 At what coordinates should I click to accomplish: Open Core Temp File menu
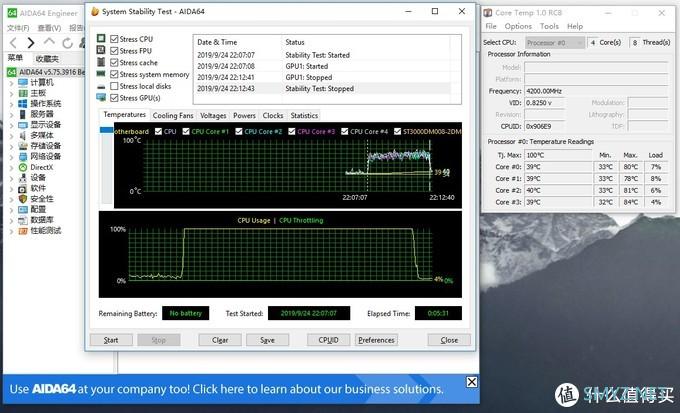pyautogui.click(x=491, y=26)
